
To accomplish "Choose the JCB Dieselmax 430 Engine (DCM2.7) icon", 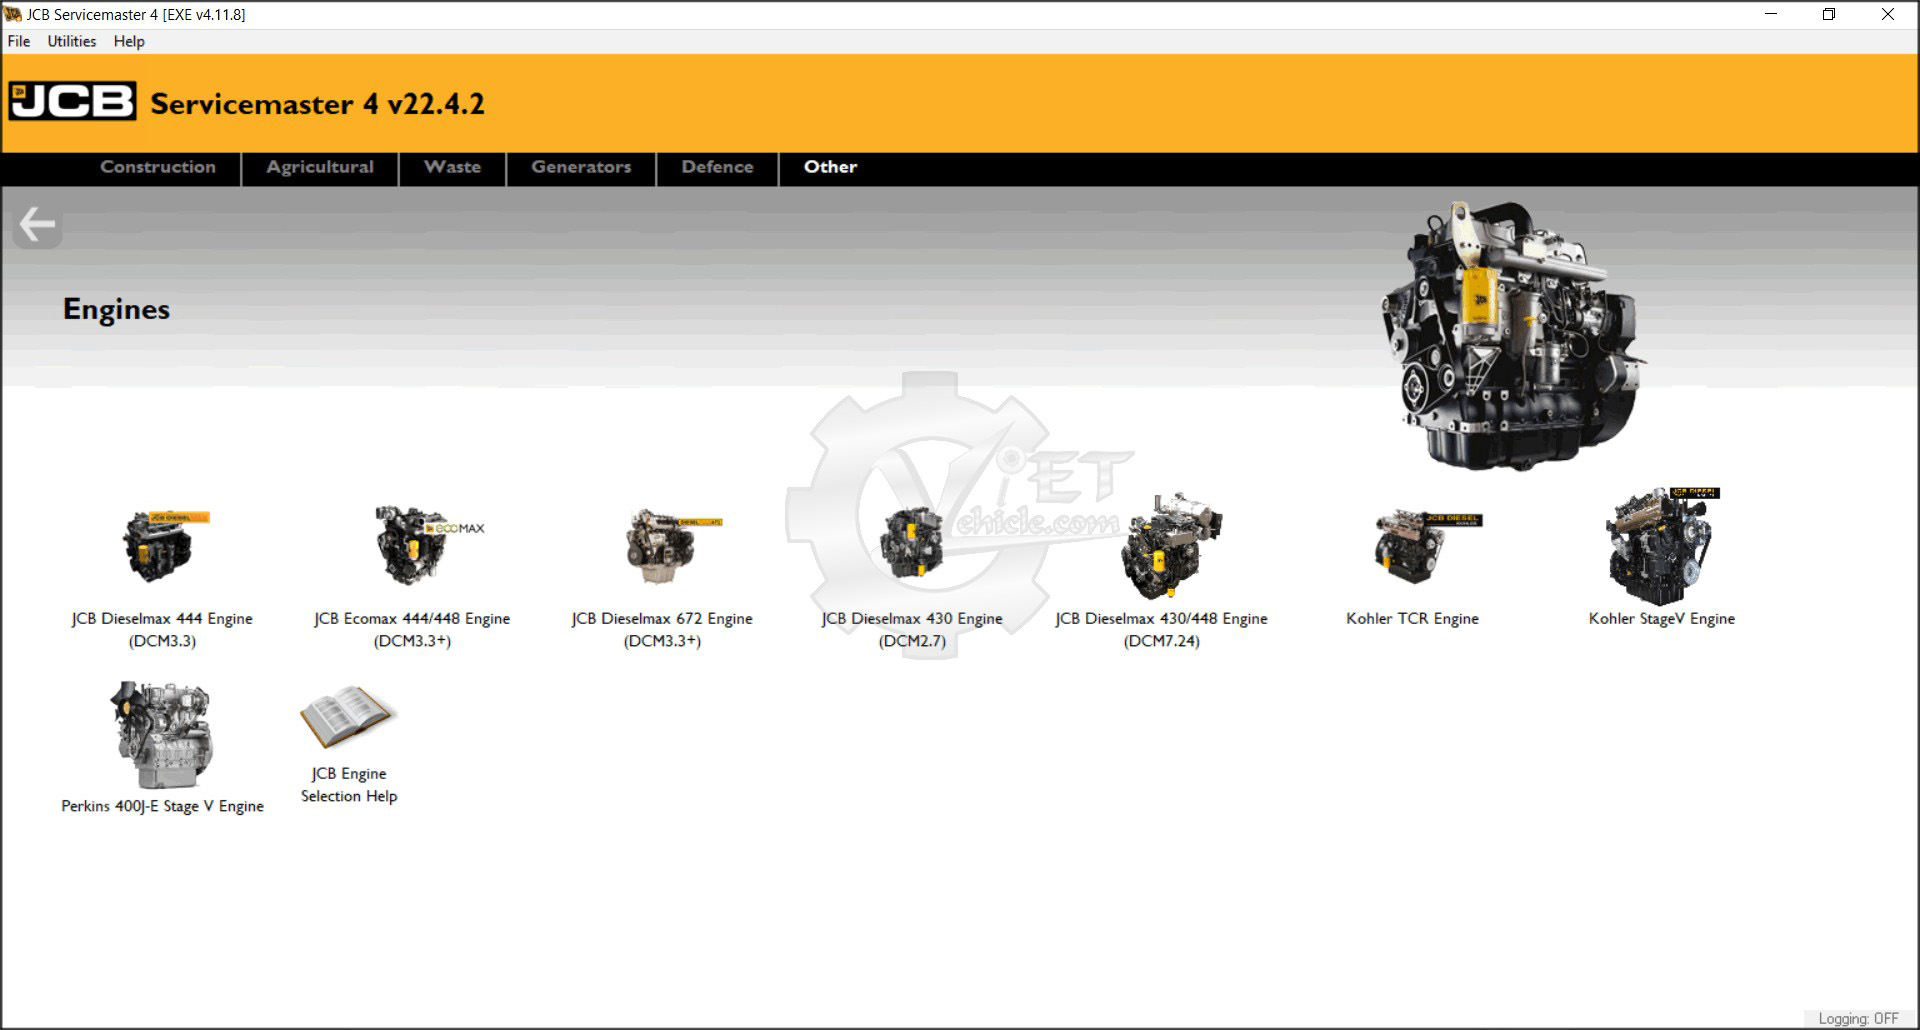I will tap(911, 545).
